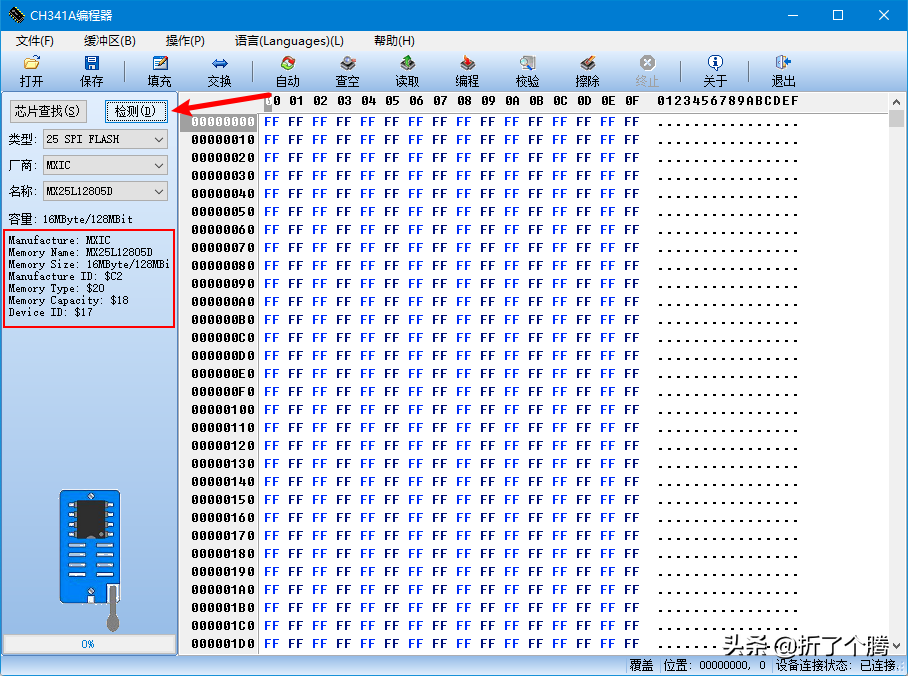
Task: Click 容量 16MByte/128MBit capacity text
Action: pyautogui.click(x=70, y=219)
